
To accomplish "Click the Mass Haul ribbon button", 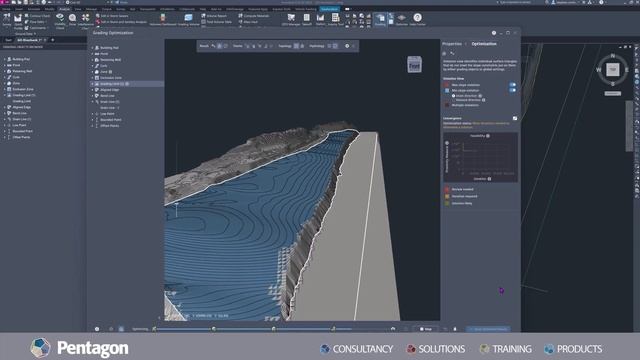I will (x=248, y=22).
